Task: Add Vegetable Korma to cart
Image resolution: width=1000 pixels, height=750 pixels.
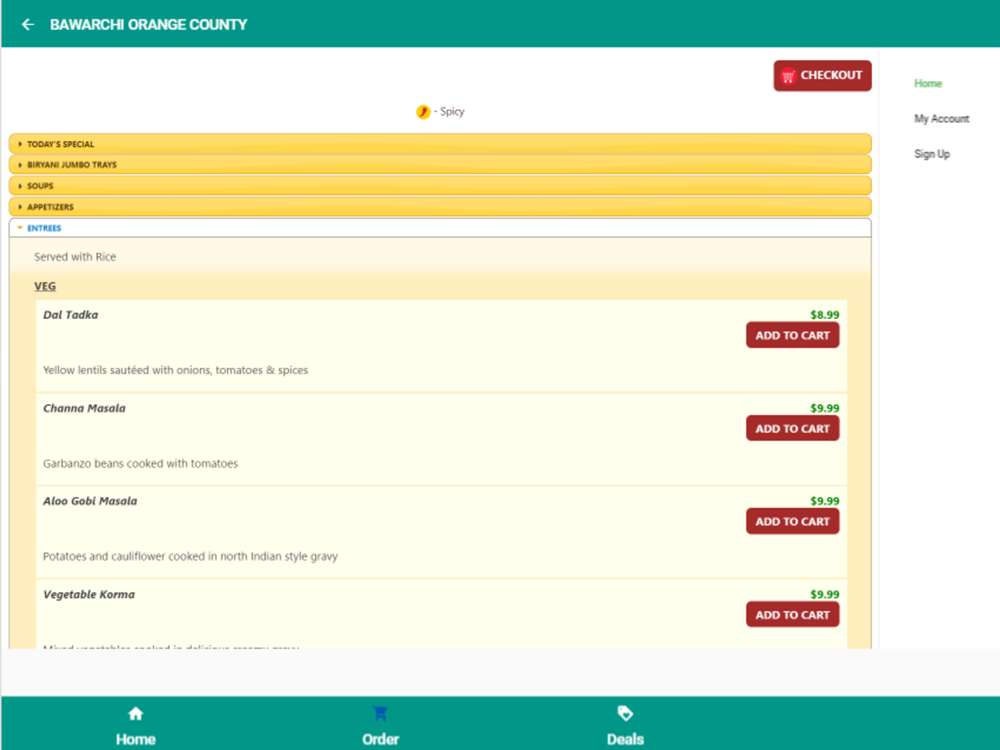Action: click(792, 615)
